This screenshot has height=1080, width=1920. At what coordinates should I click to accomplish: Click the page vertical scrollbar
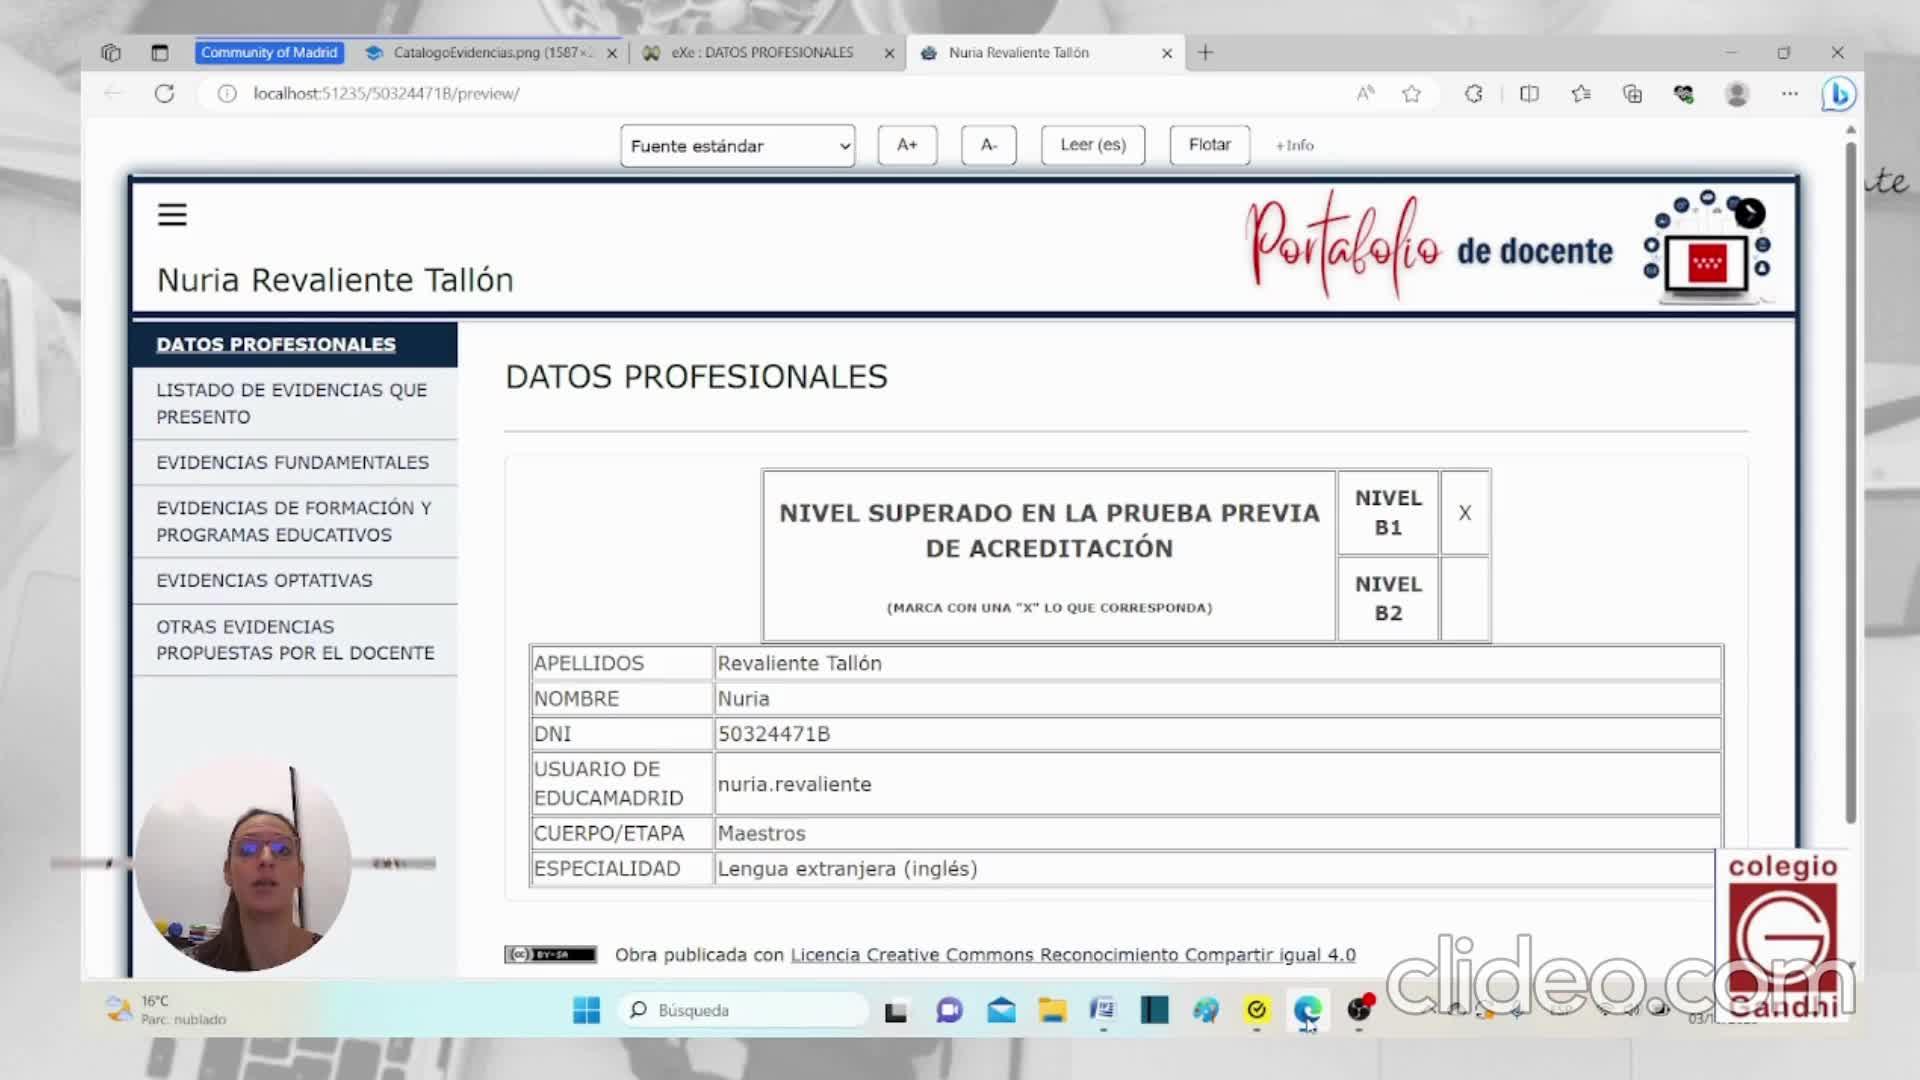point(1850,480)
